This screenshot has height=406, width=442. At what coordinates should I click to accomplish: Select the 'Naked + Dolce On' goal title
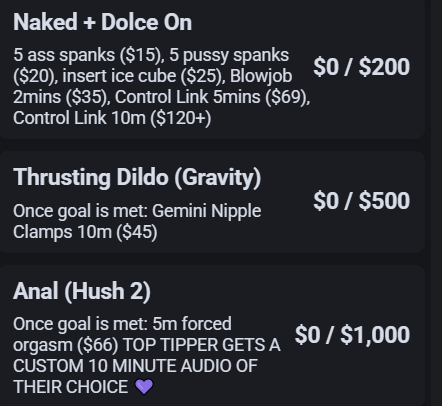102,22
